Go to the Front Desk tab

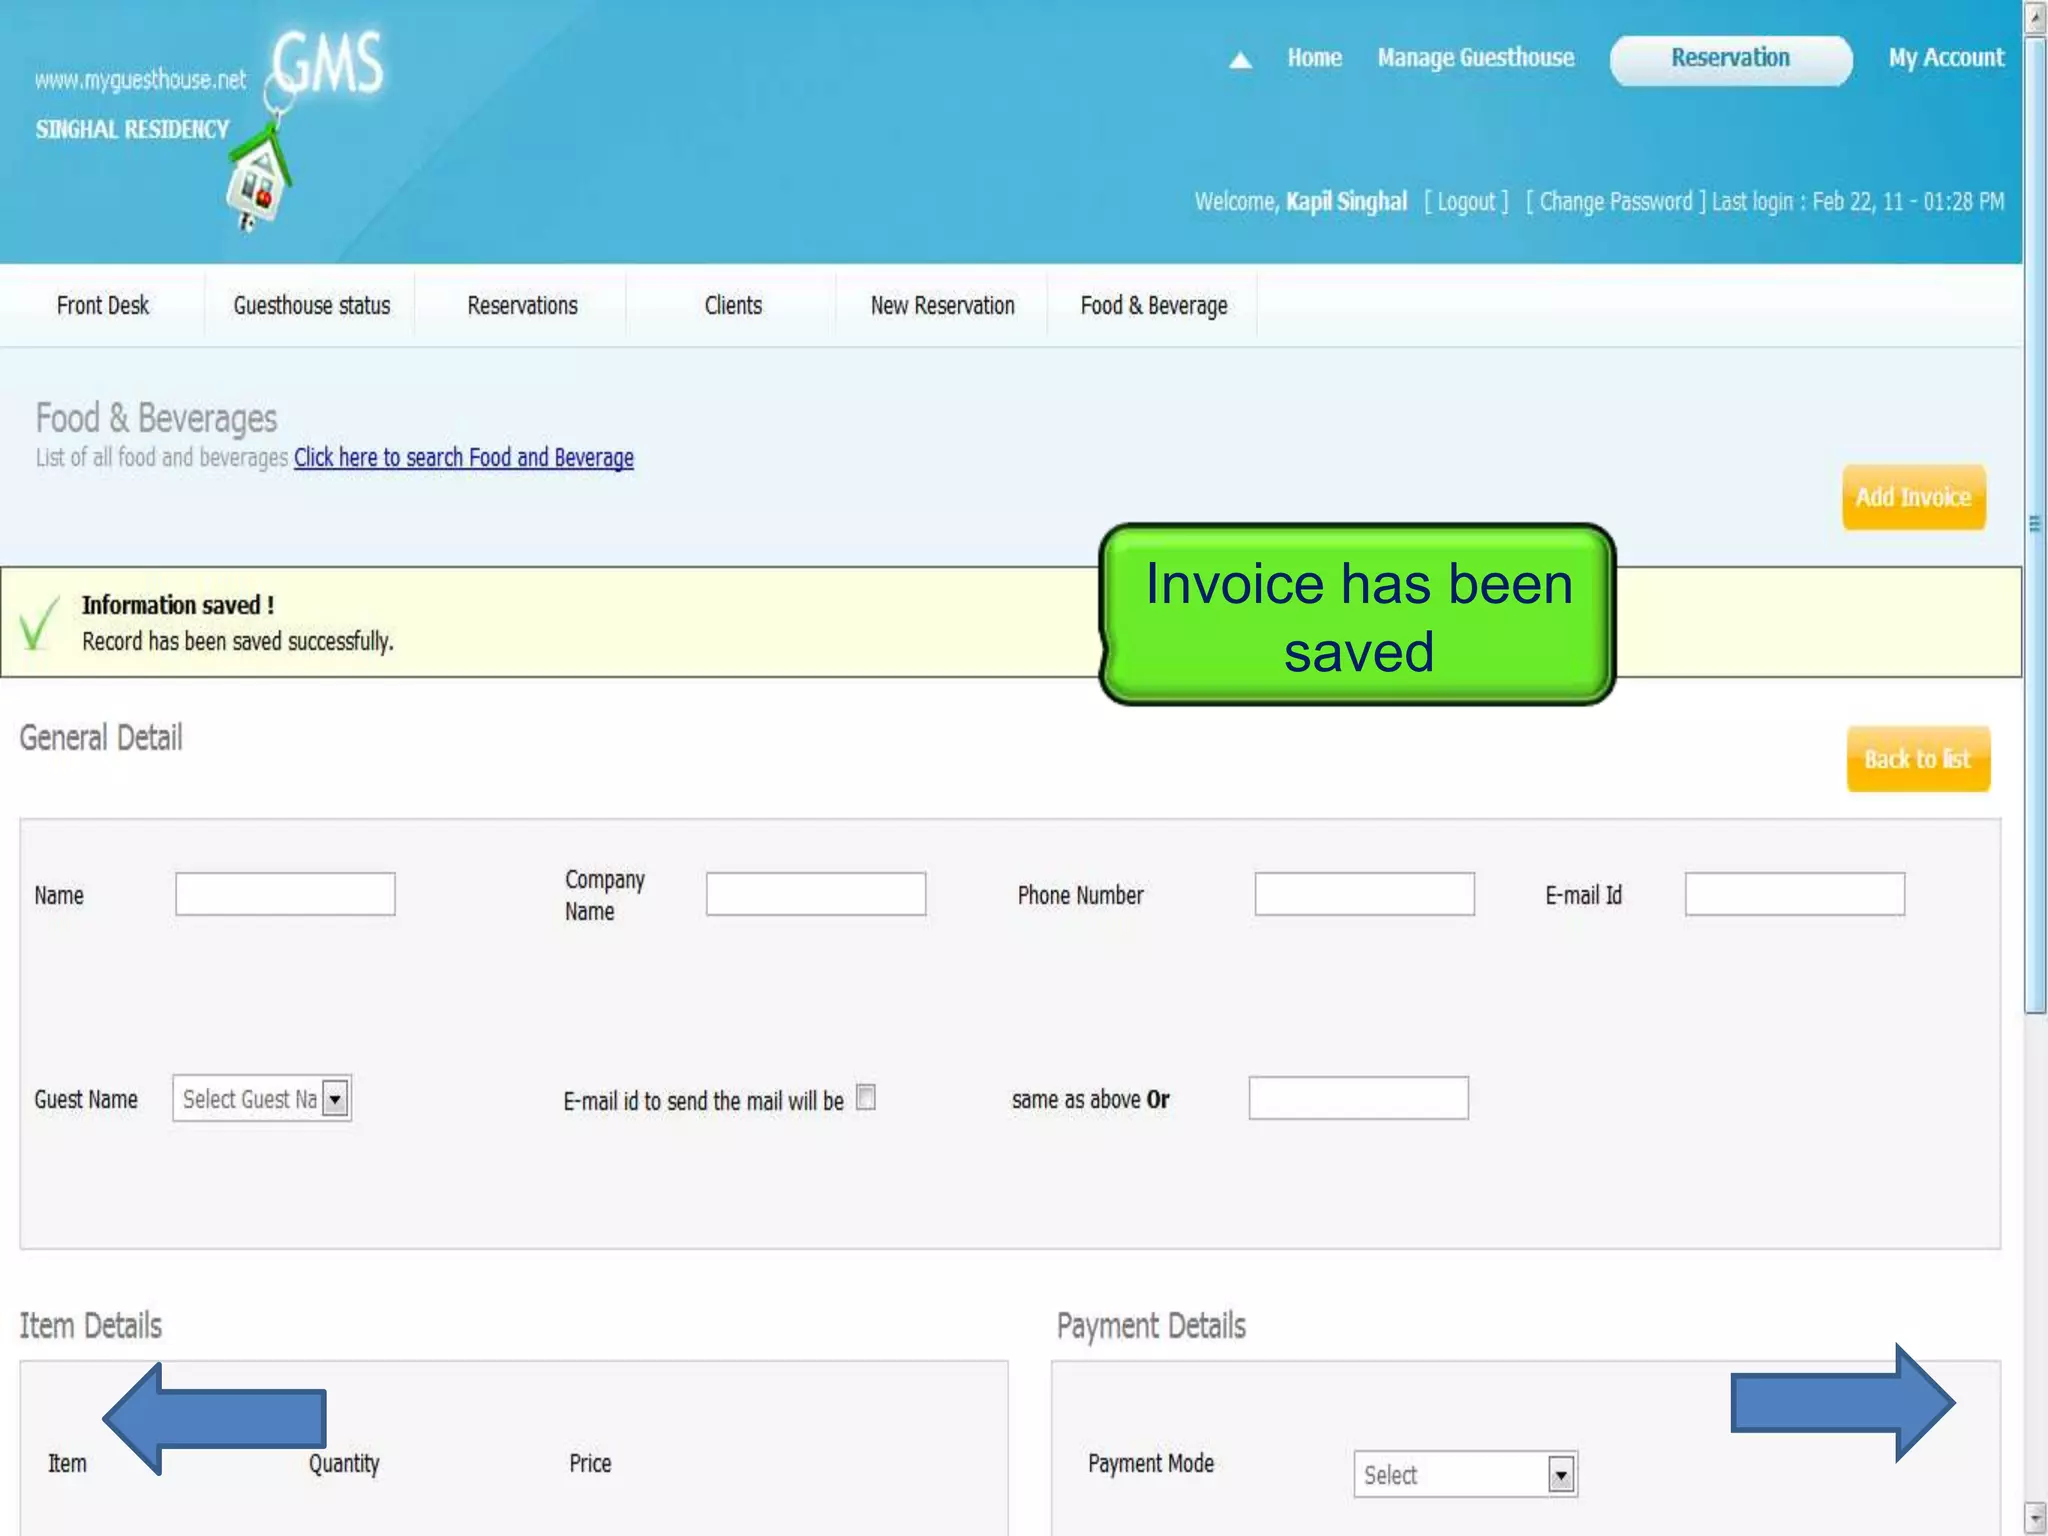point(102,305)
